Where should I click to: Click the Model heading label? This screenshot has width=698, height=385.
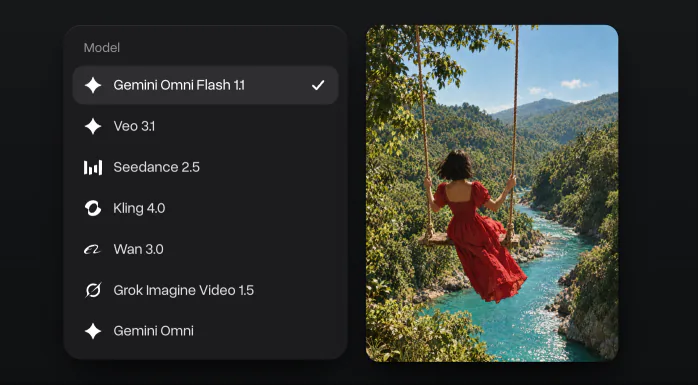101,48
